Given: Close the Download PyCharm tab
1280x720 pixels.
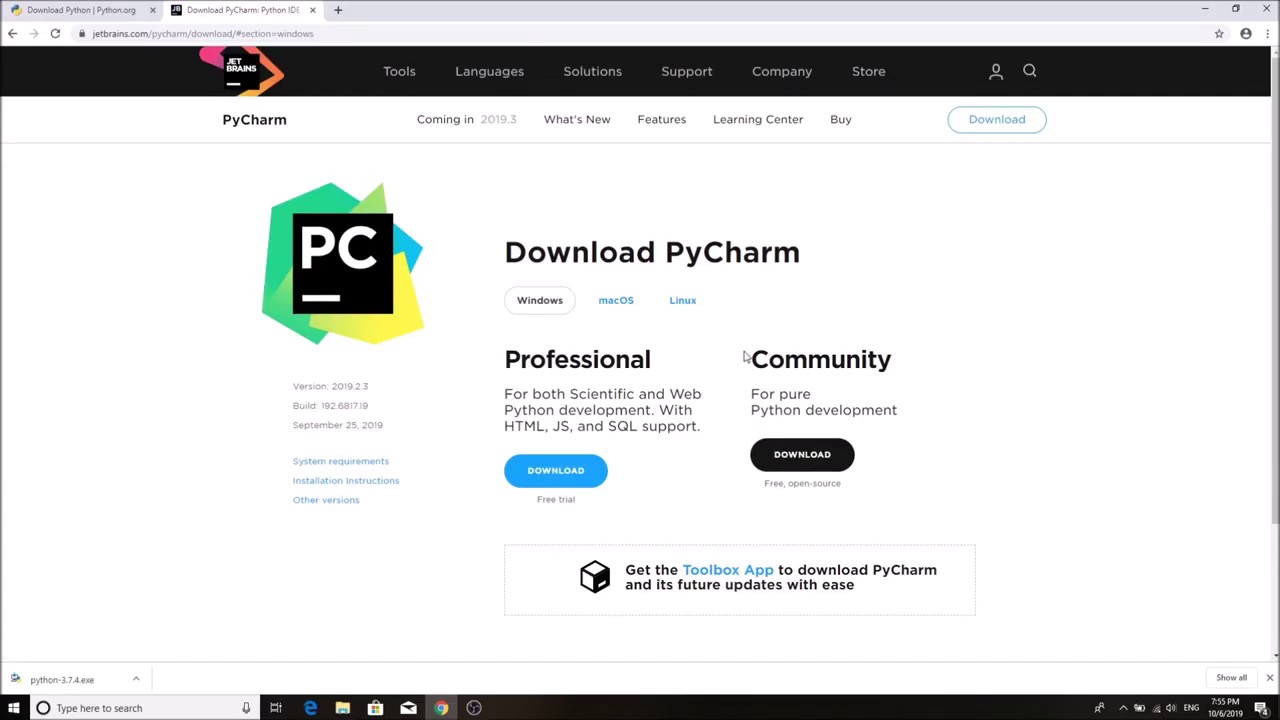Looking at the screenshot, I should 312,10.
